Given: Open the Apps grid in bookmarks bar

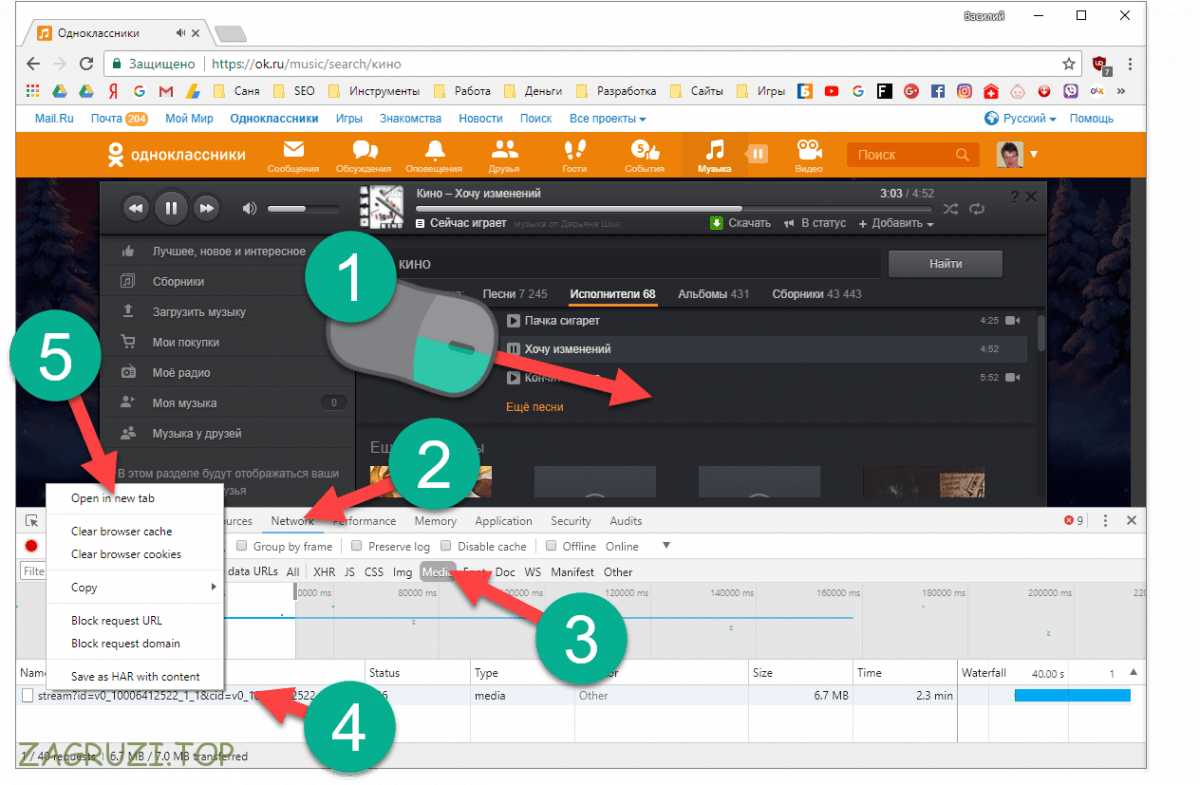Looking at the screenshot, I should (x=33, y=91).
